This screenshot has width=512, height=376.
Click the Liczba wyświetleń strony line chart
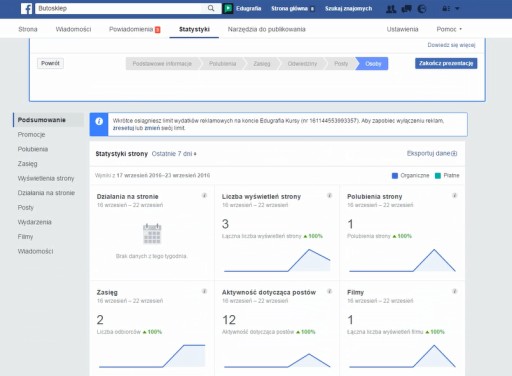[277, 260]
